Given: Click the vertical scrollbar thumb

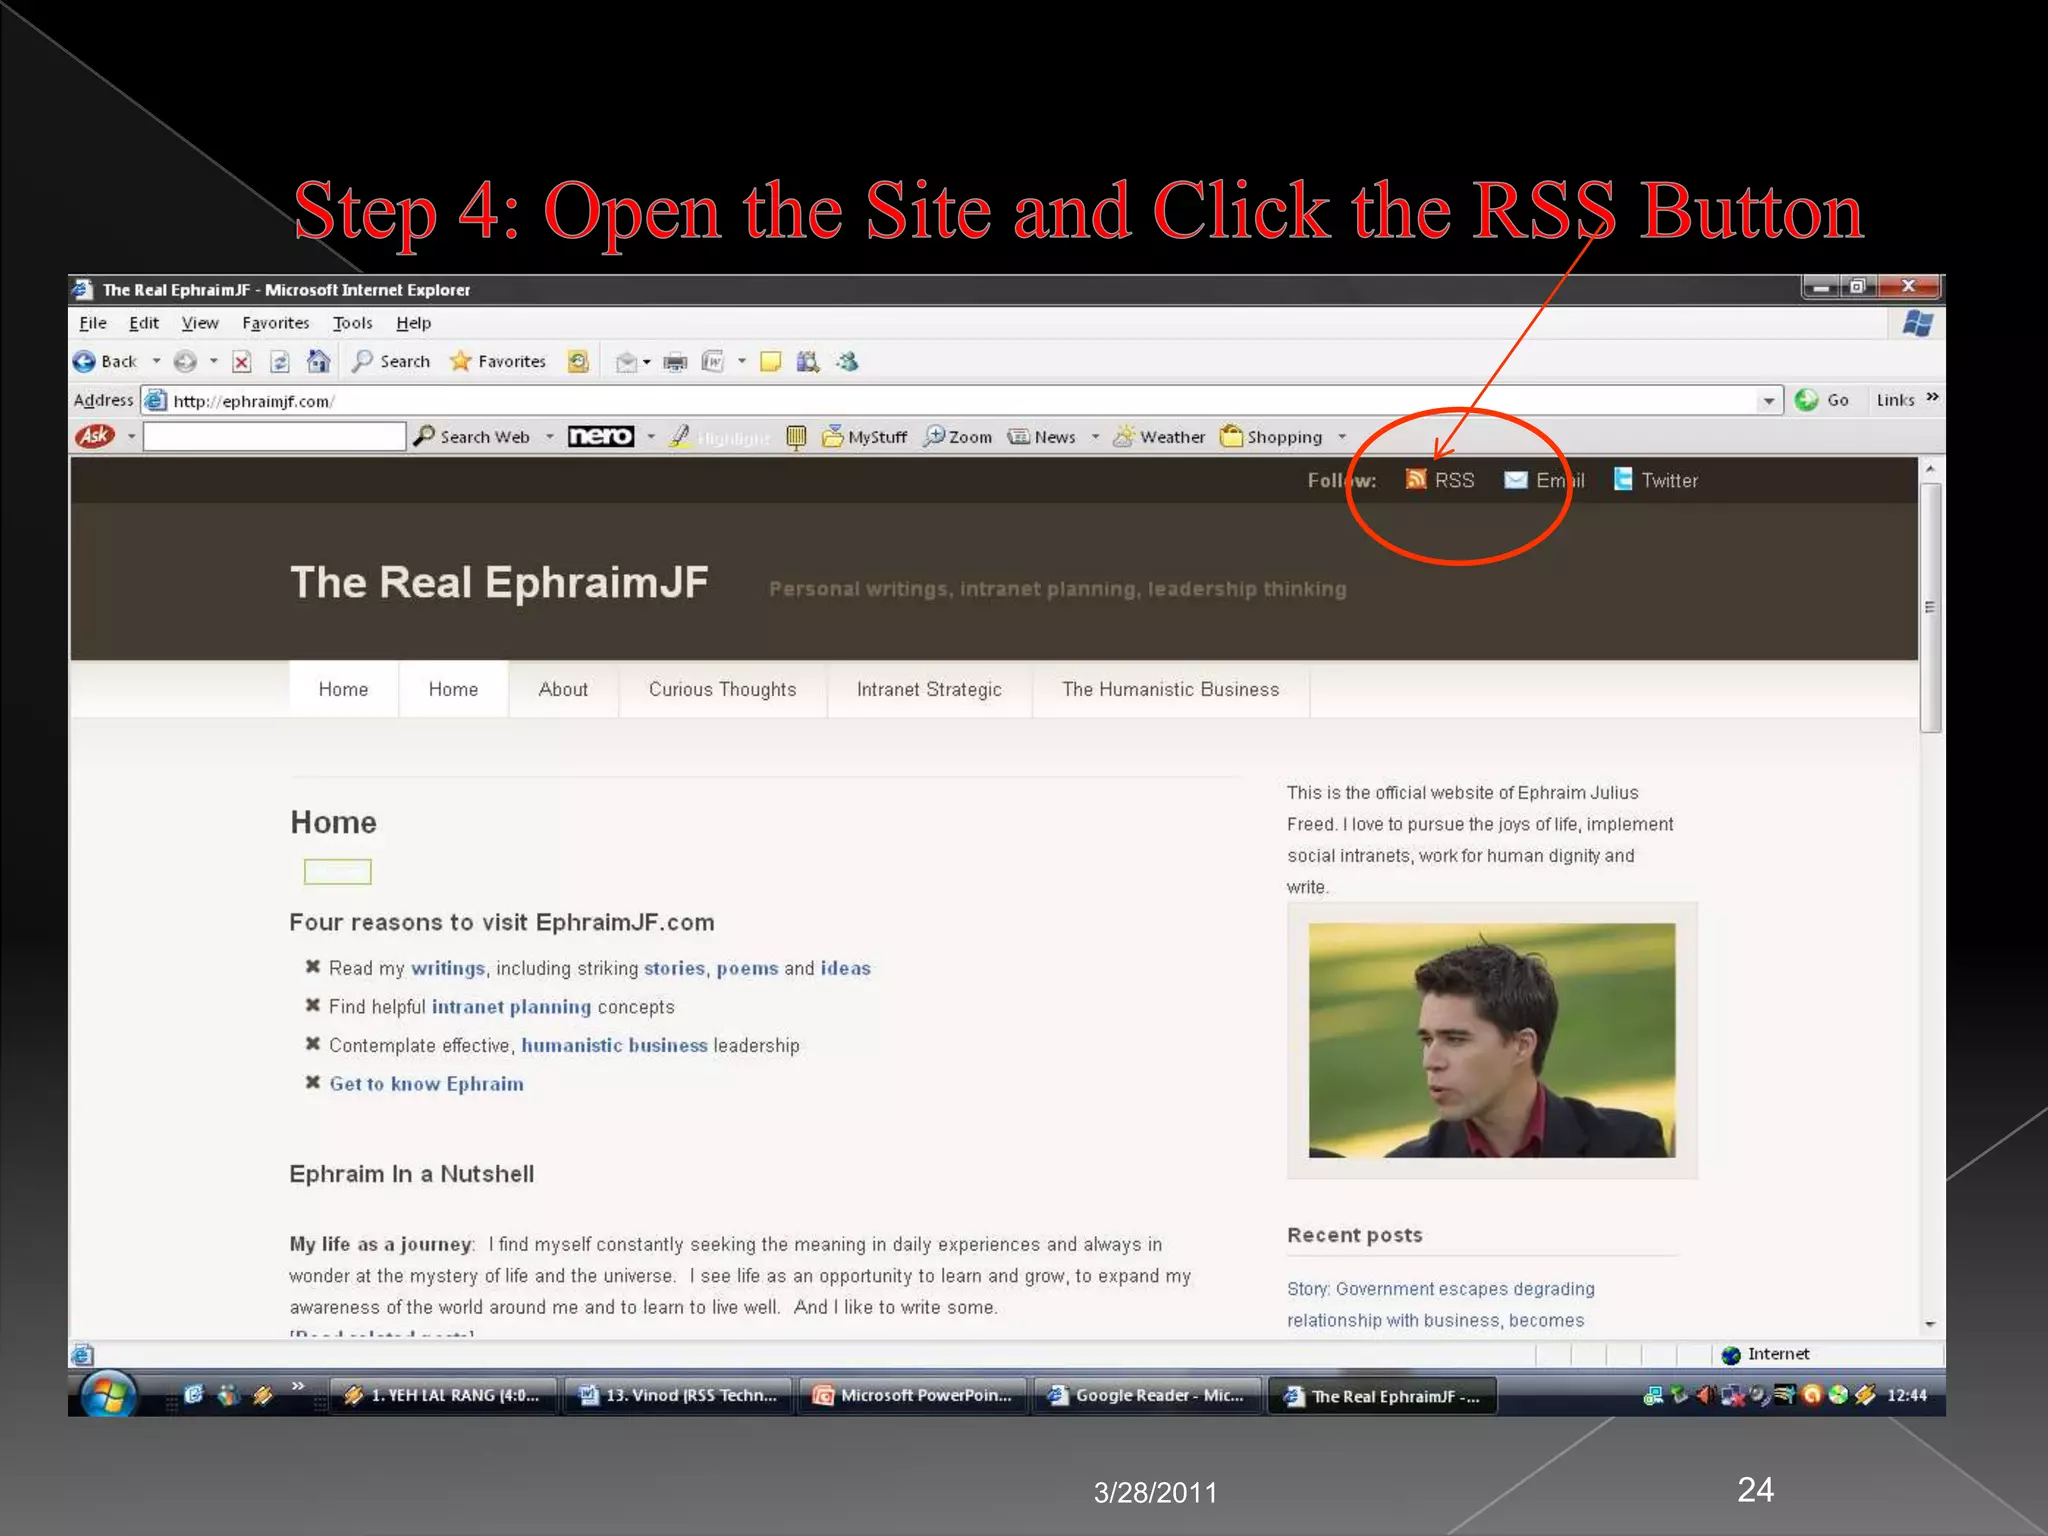Looking at the screenshot, I should click(x=1931, y=608).
